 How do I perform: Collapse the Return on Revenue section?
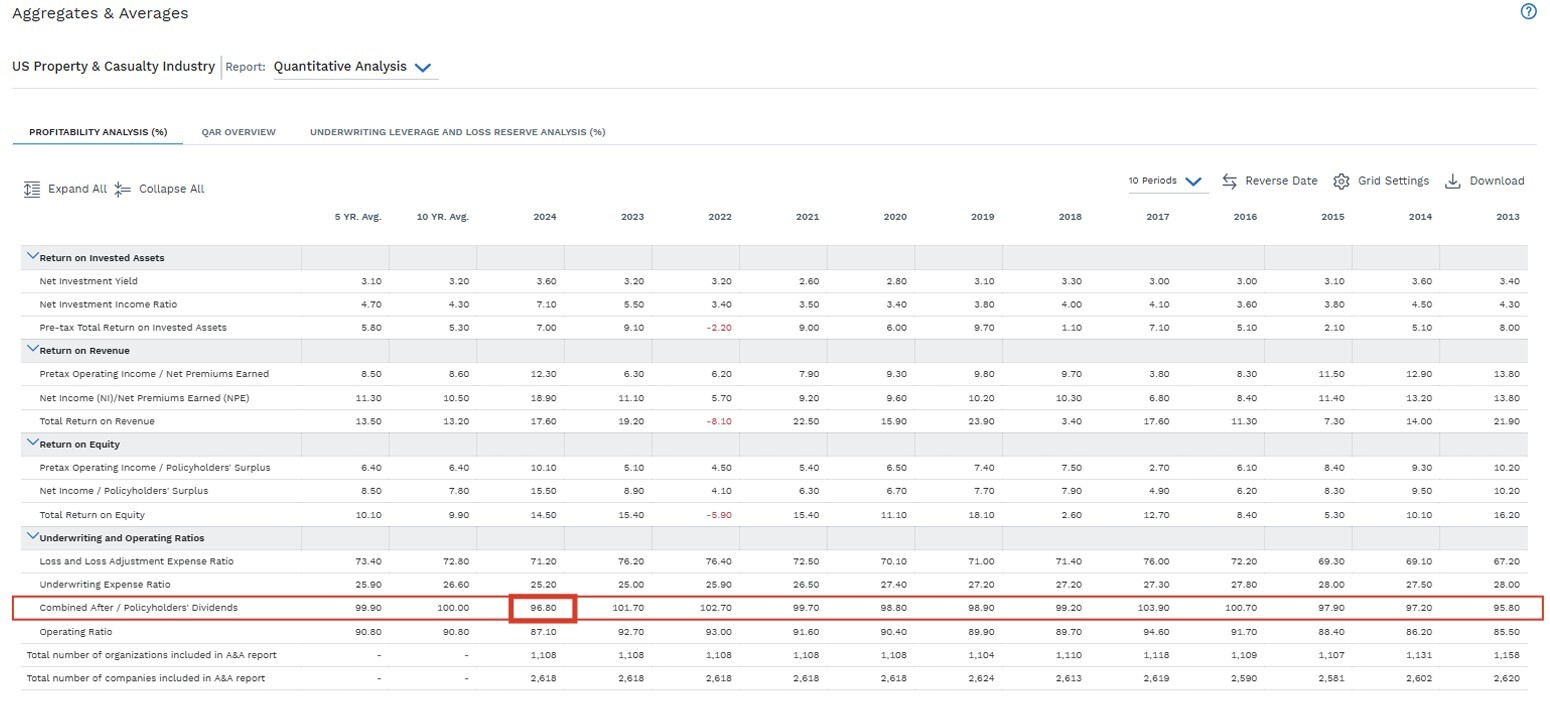(32, 350)
